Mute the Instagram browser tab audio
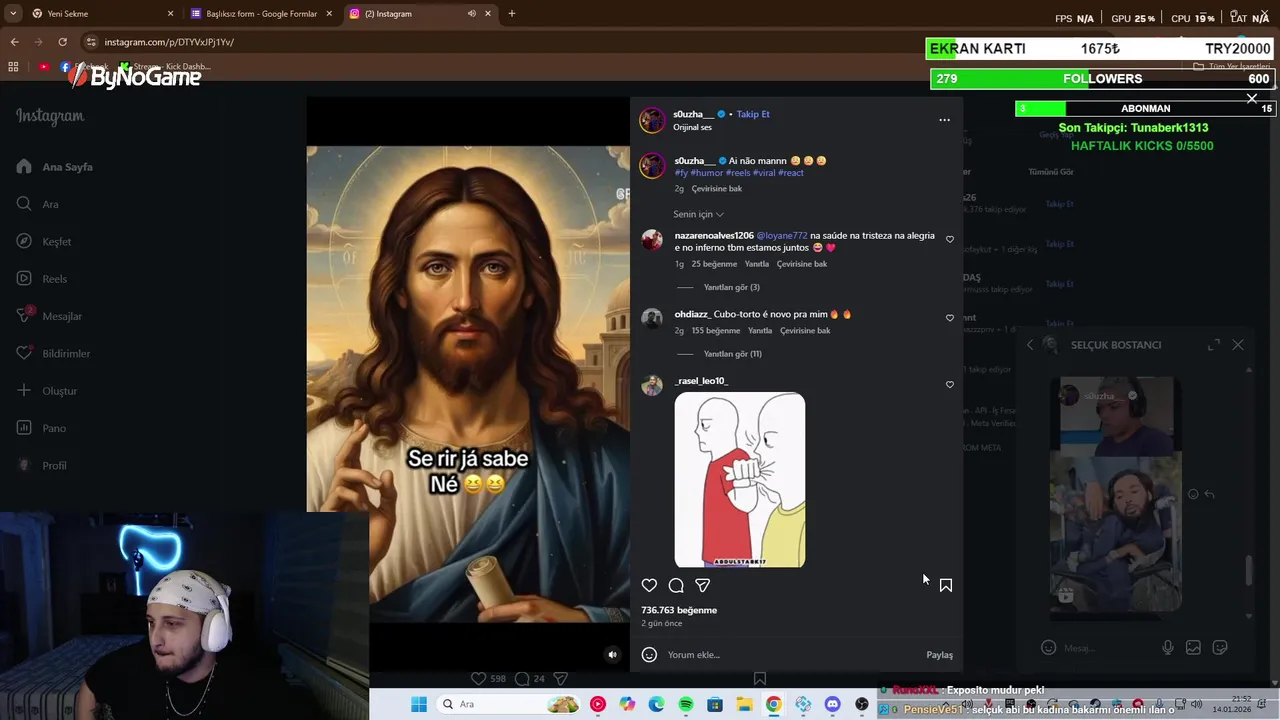The image size is (1280, 720). point(472,14)
